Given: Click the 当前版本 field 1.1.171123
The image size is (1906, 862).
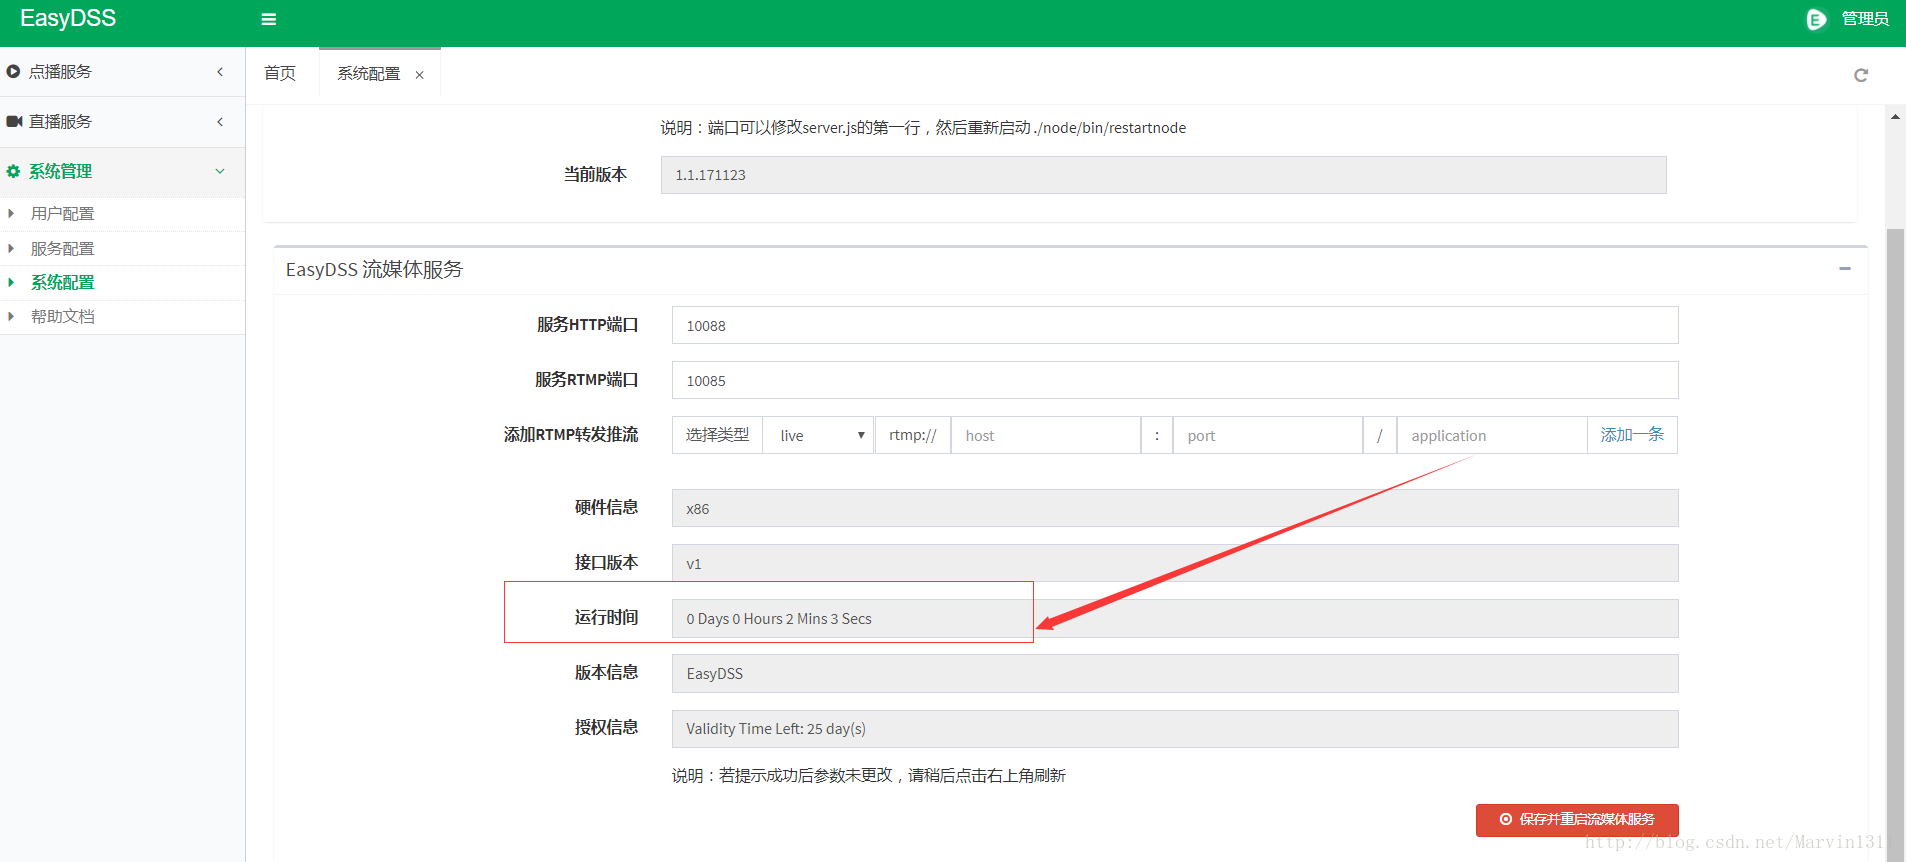Looking at the screenshot, I should pyautogui.click(x=1163, y=175).
